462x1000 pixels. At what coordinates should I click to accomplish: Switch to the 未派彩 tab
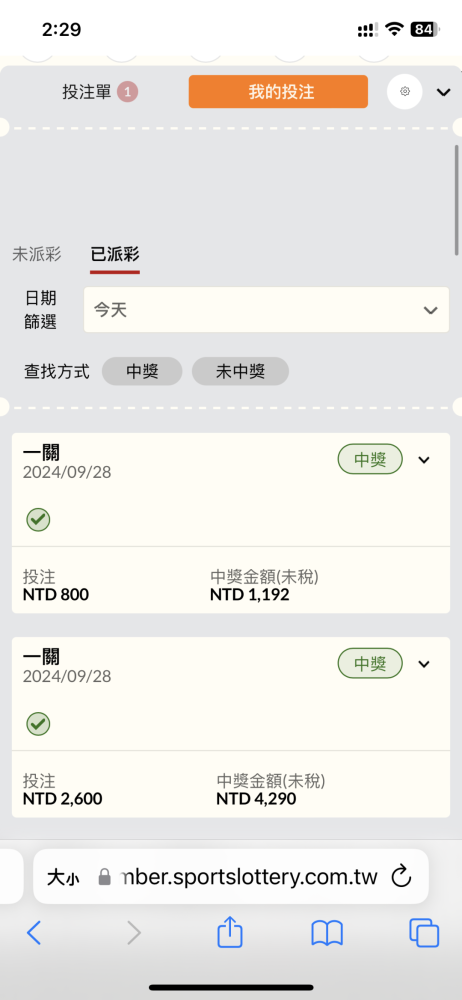pyautogui.click(x=37, y=254)
